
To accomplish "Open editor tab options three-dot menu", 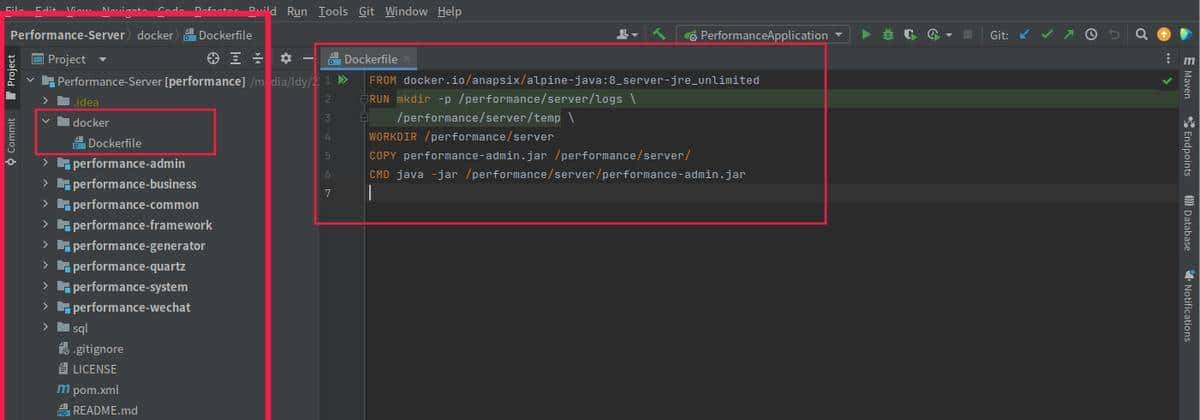I will (x=1168, y=59).
